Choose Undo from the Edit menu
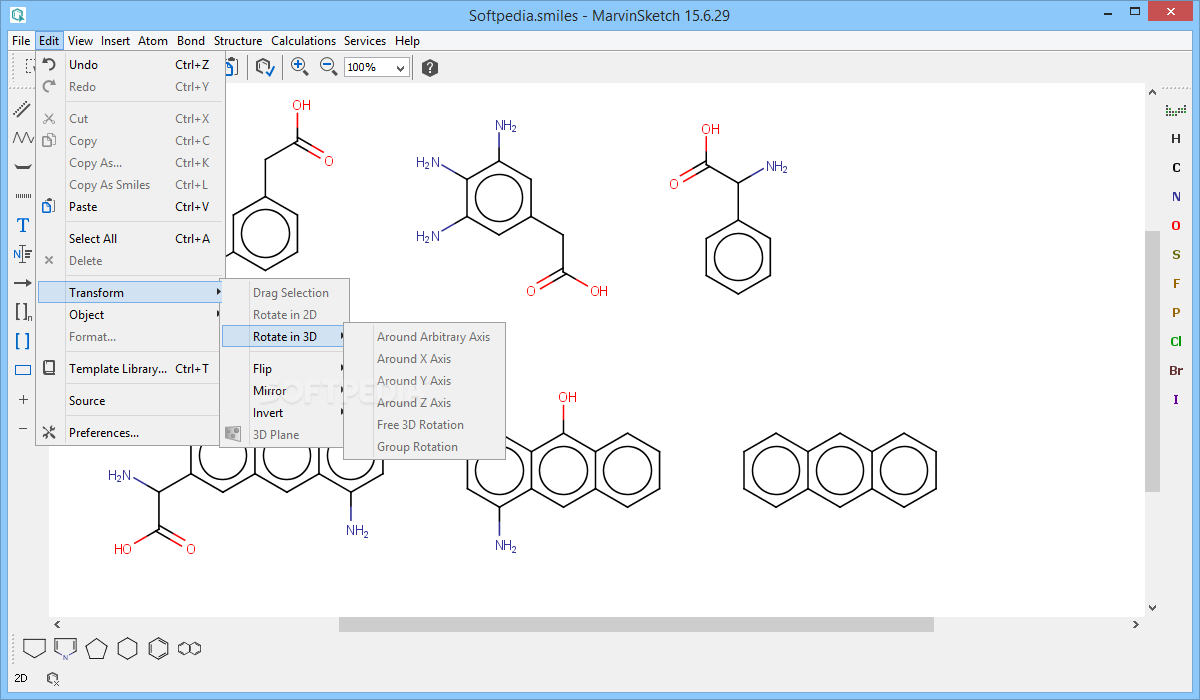 (x=130, y=65)
